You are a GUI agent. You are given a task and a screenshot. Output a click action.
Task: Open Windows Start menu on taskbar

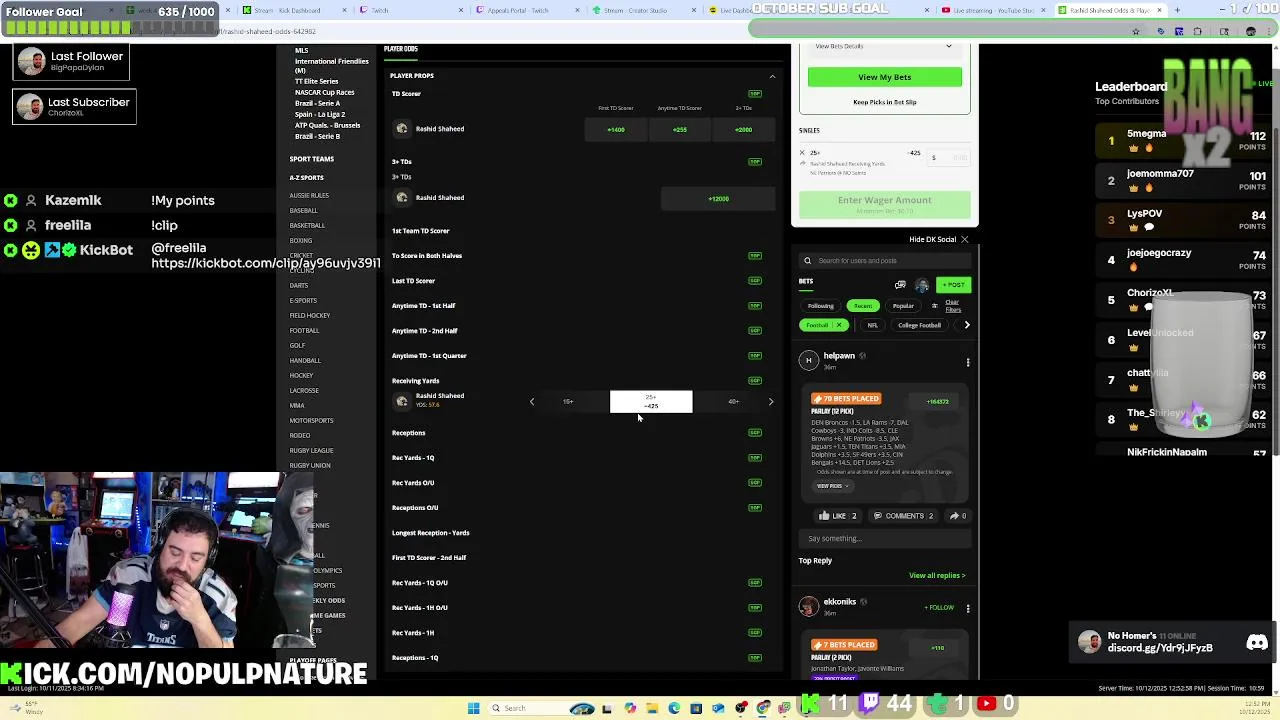point(473,708)
